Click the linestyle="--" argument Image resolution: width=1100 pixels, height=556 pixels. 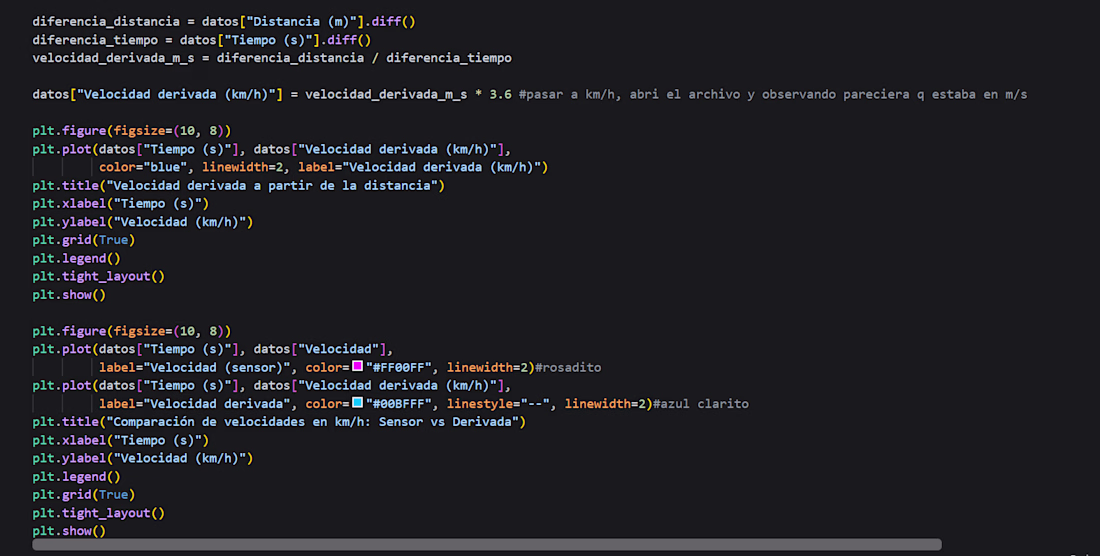click(x=498, y=404)
